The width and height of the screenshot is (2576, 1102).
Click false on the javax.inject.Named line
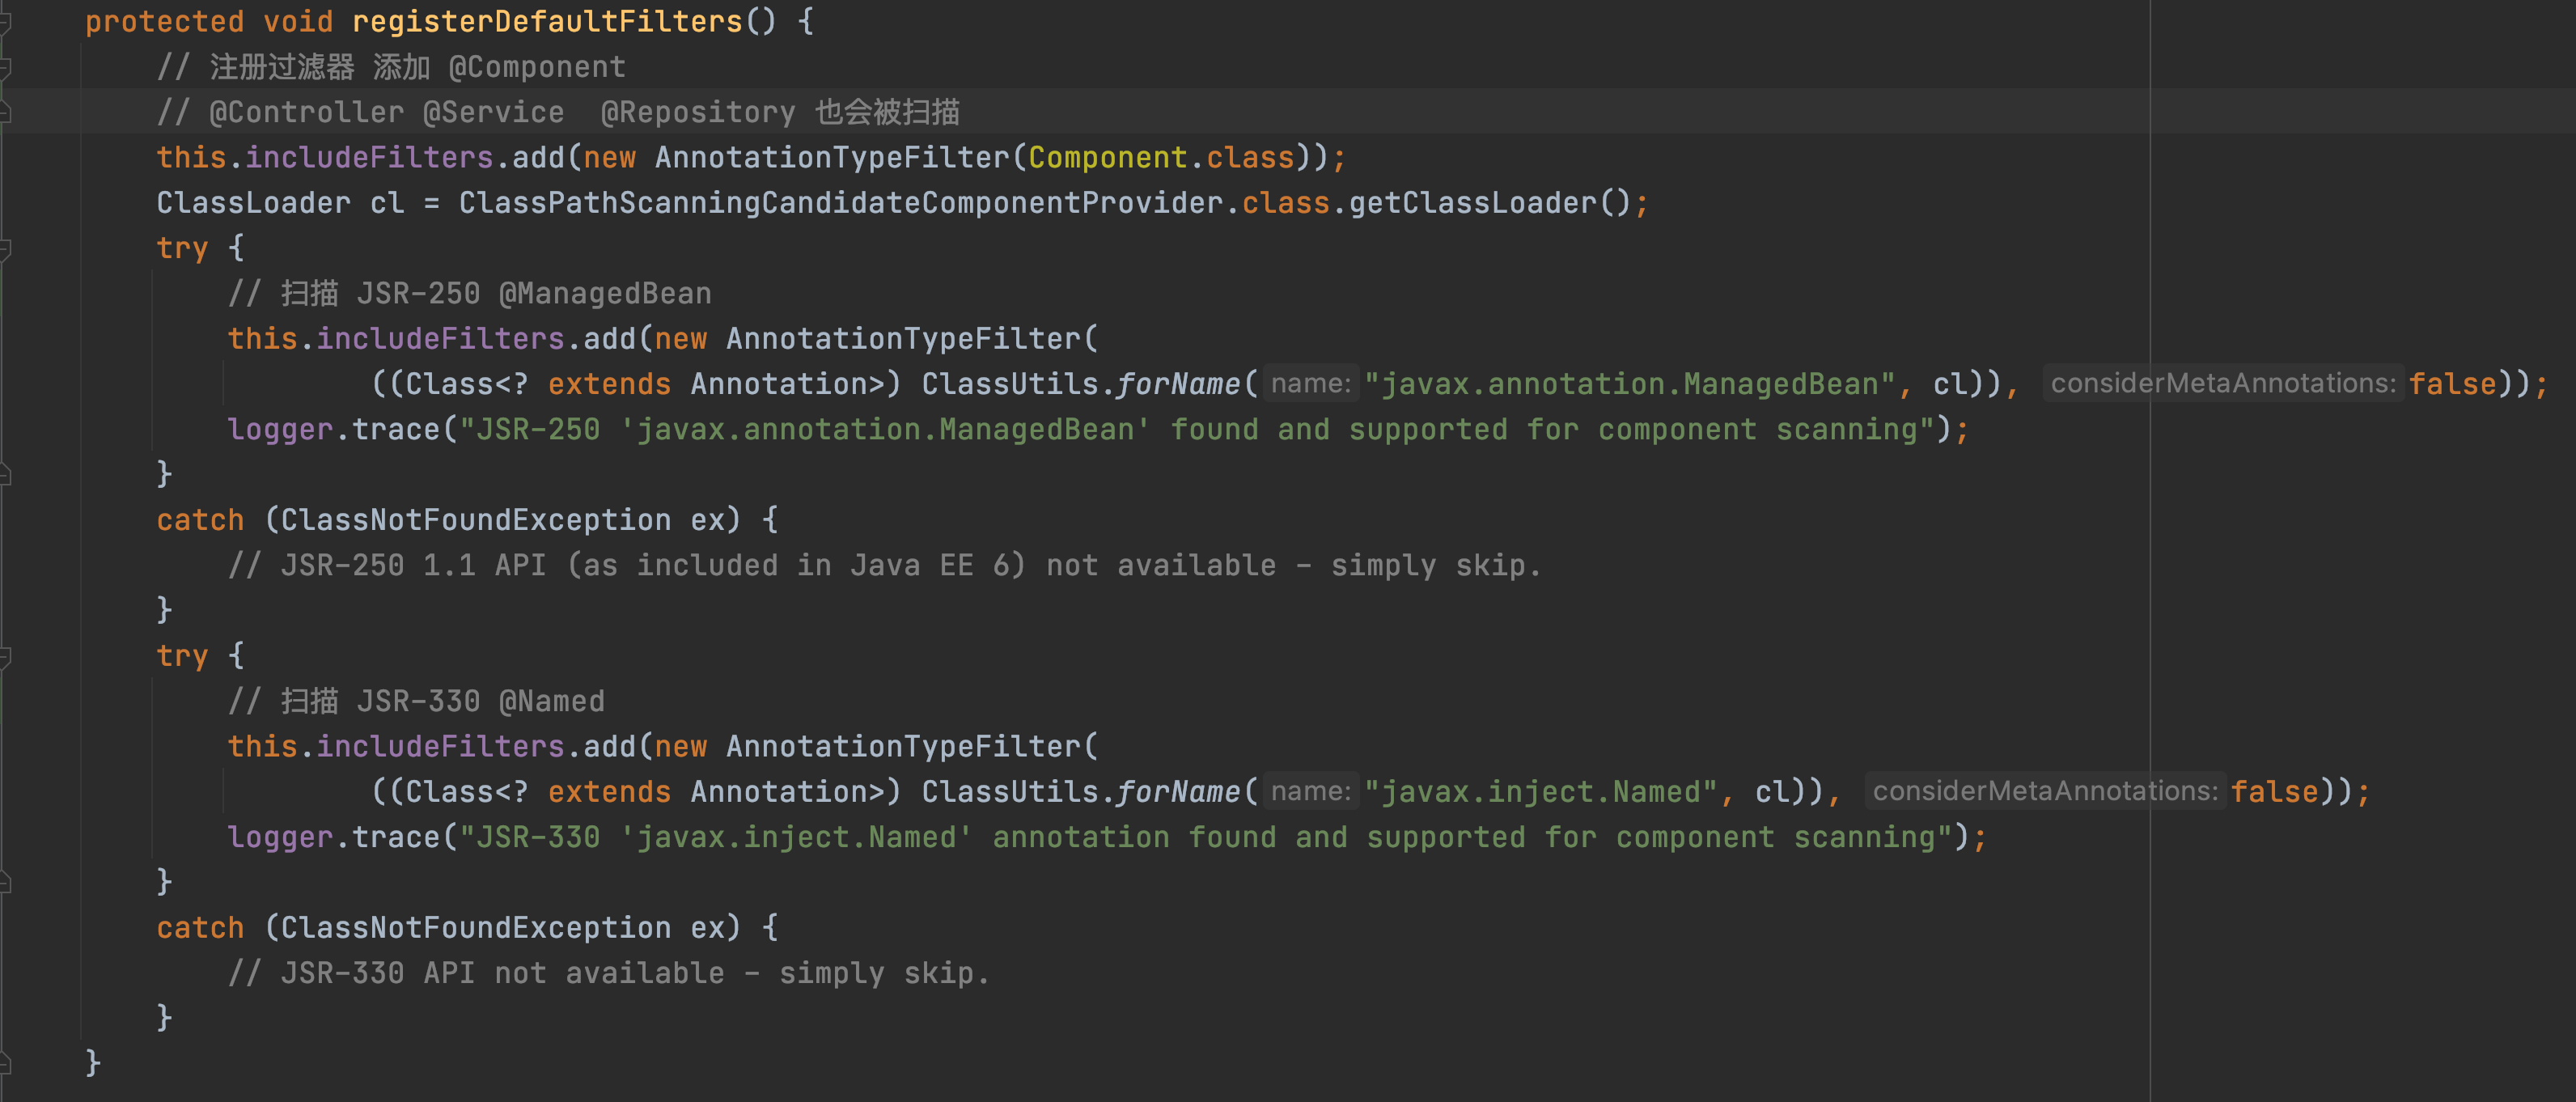pos(2274,792)
